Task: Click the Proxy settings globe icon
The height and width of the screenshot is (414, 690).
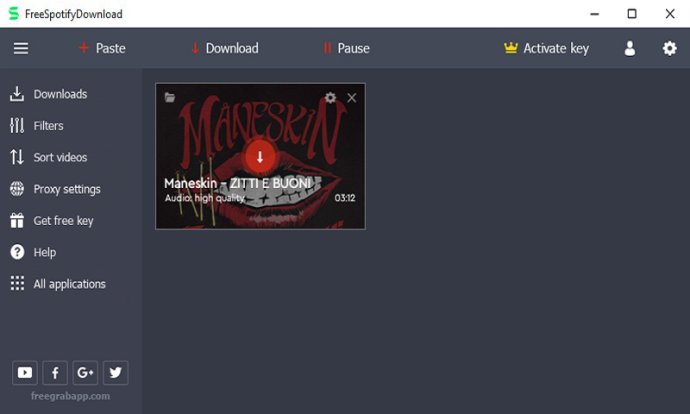Action: coord(17,189)
